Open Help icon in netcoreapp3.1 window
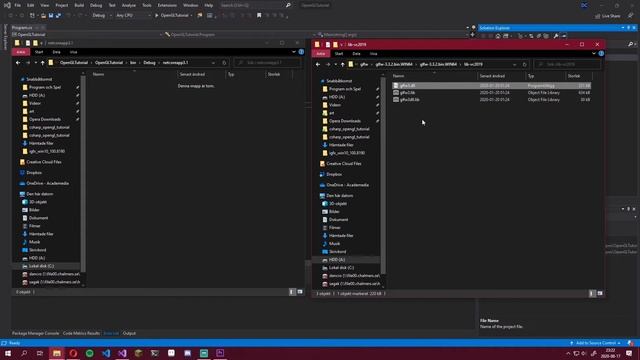640x360 pixels. 301,52
